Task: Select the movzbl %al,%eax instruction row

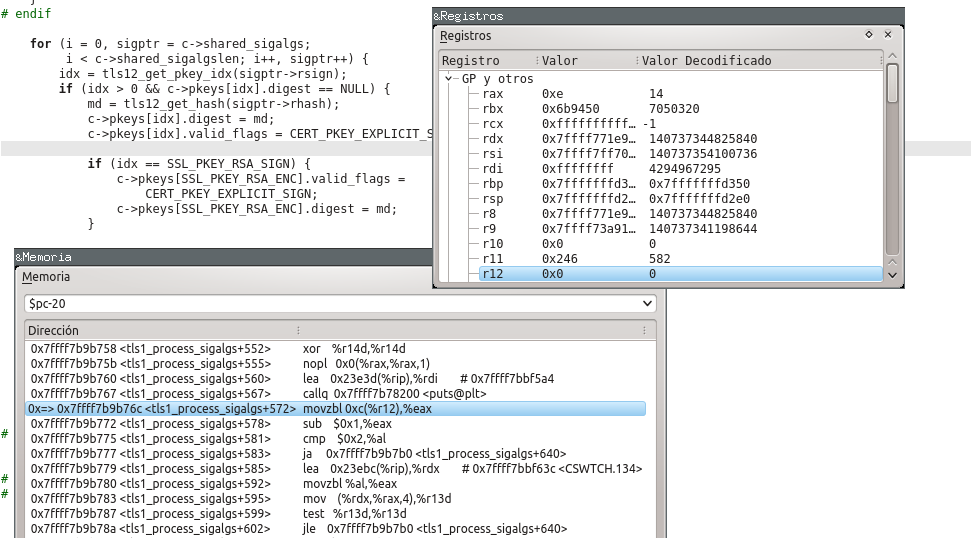Action: (335, 484)
